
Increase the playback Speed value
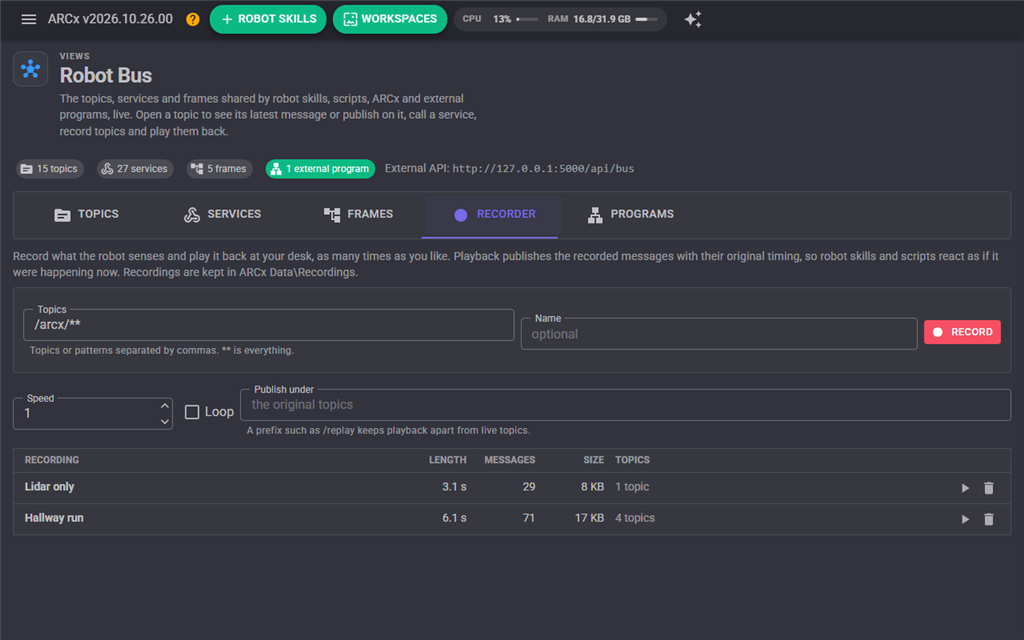[165, 406]
